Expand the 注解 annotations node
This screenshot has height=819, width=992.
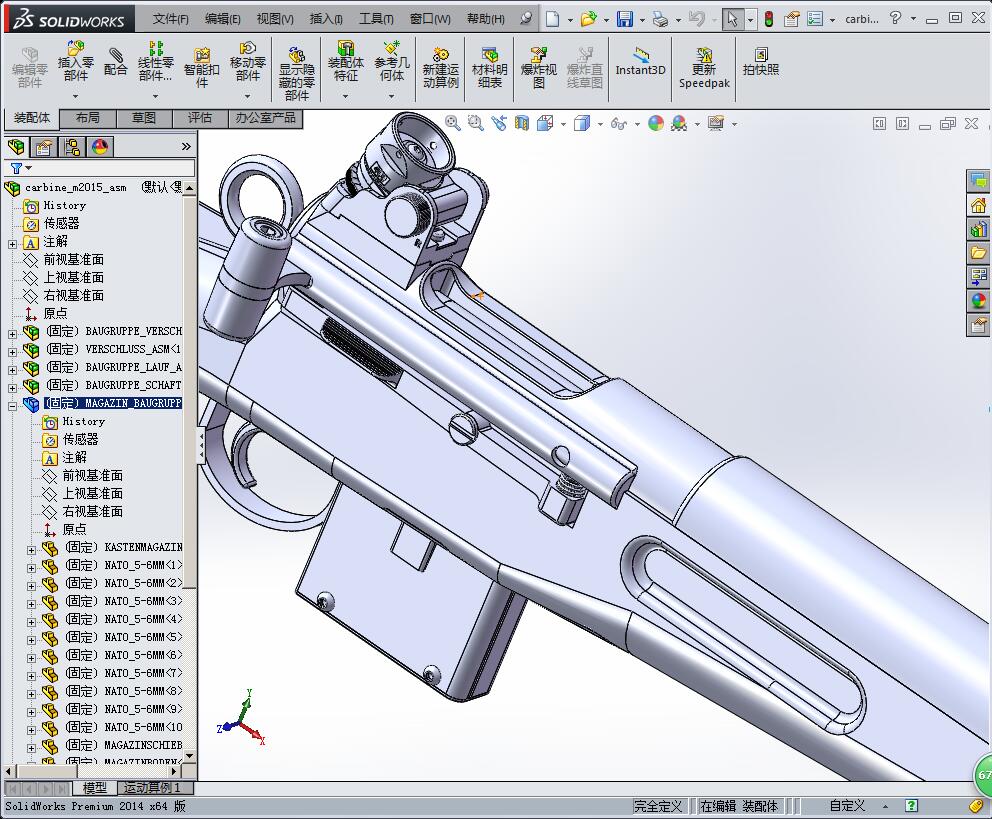pos(12,243)
